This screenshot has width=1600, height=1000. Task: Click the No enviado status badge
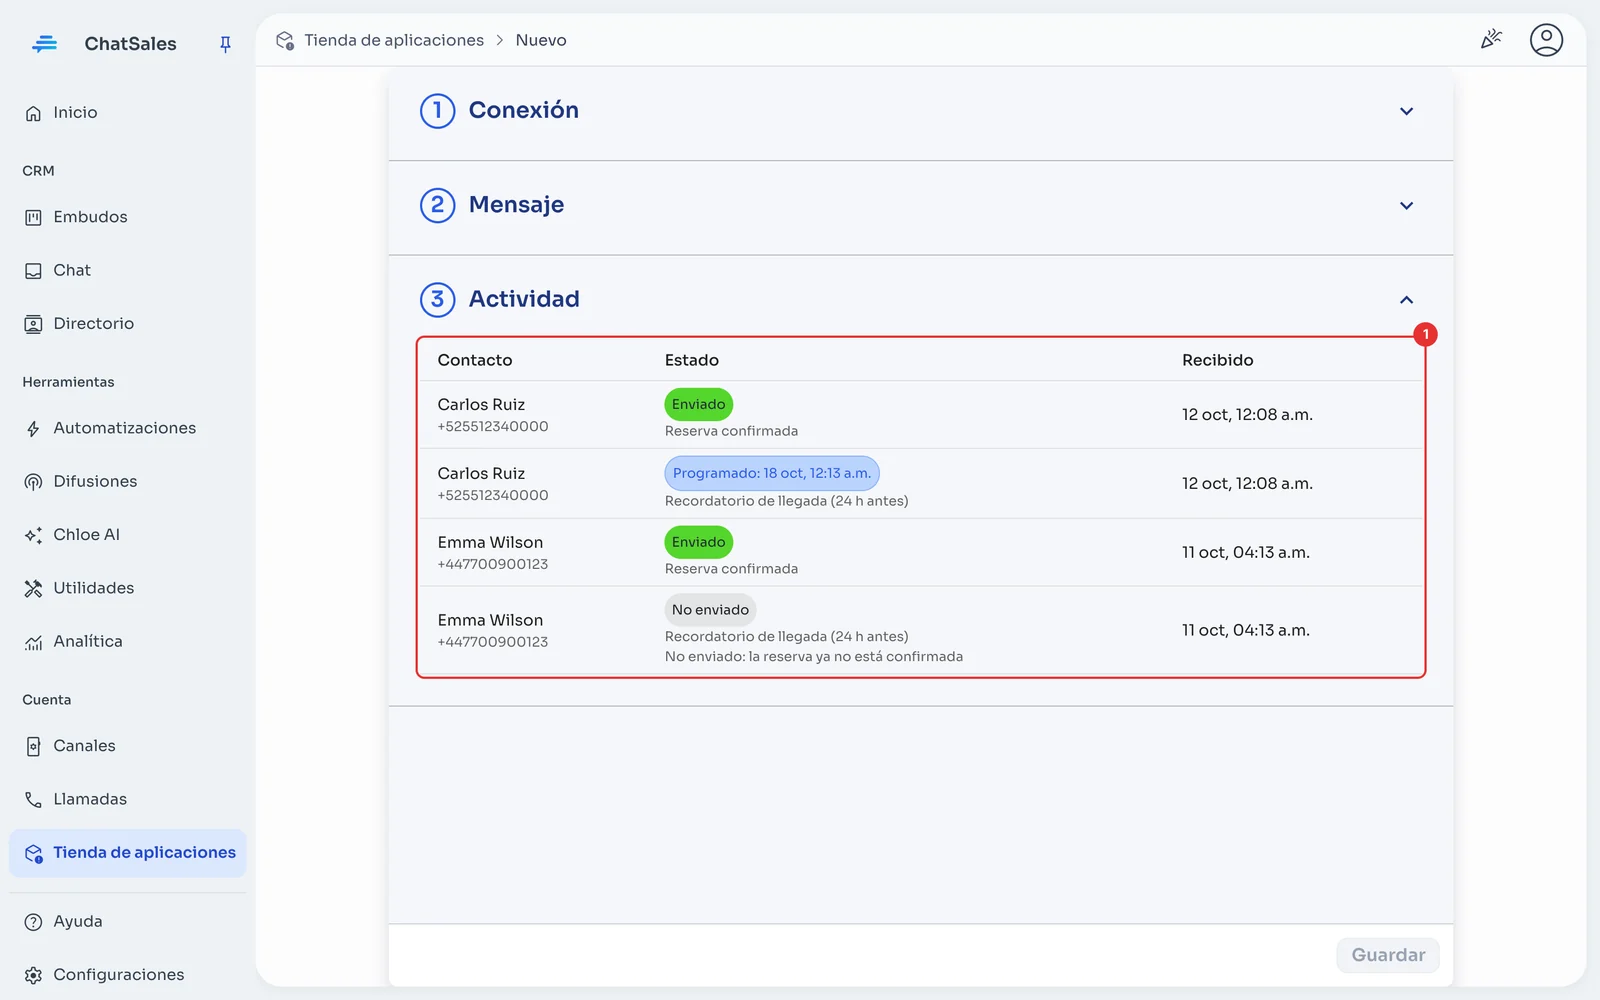point(710,610)
